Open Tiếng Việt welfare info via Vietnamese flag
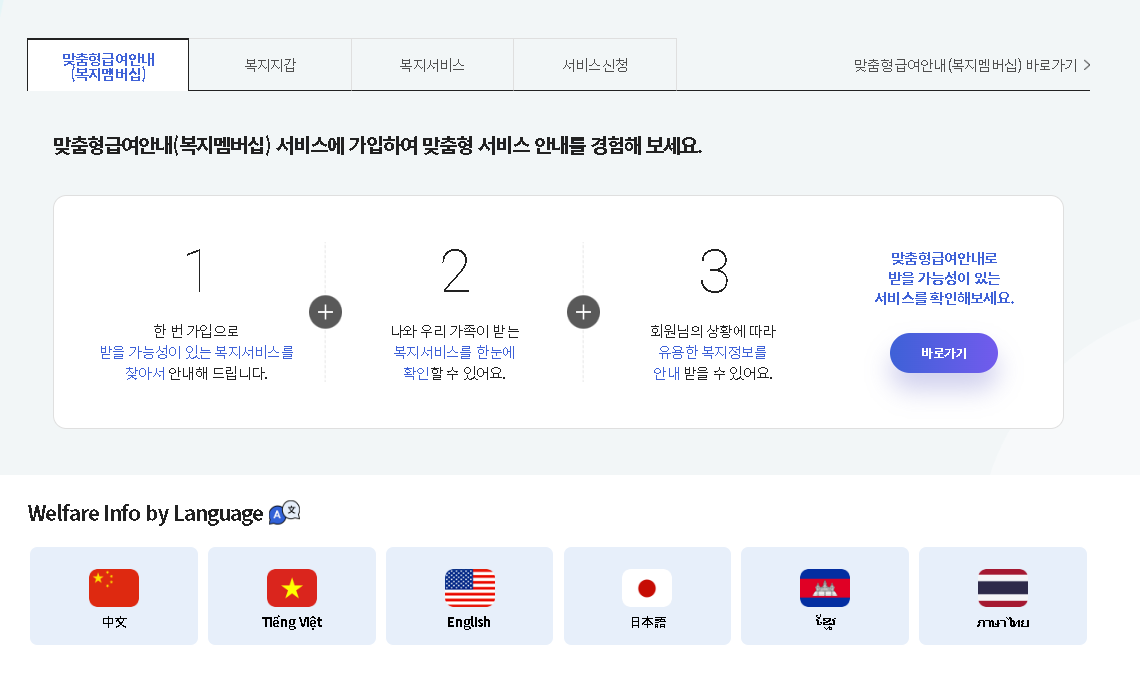The width and height of the screenshot is (1140, 680). point(291,588)
